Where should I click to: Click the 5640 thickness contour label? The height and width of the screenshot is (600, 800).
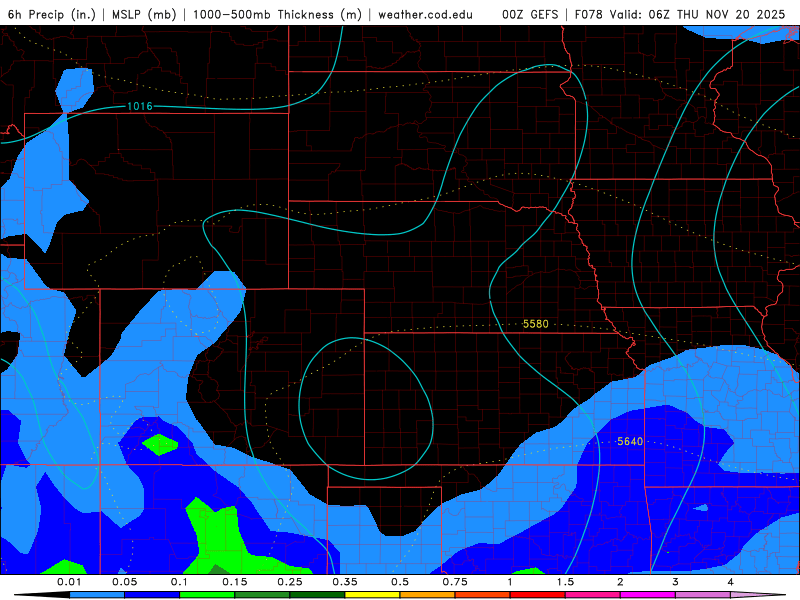(630, 441)
